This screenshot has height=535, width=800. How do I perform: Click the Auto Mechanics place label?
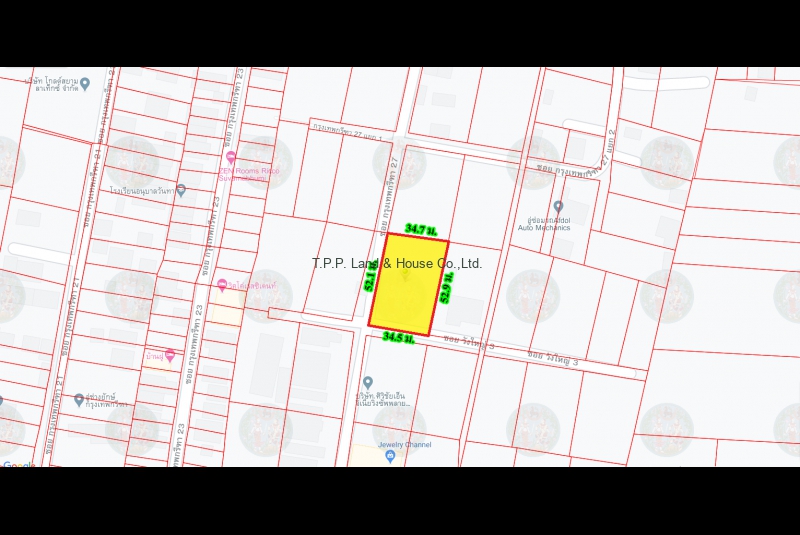point(544,224)
